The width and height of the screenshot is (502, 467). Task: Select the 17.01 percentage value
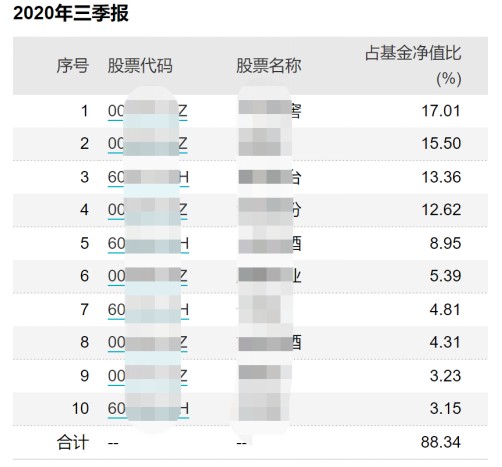tap(441, 111)
